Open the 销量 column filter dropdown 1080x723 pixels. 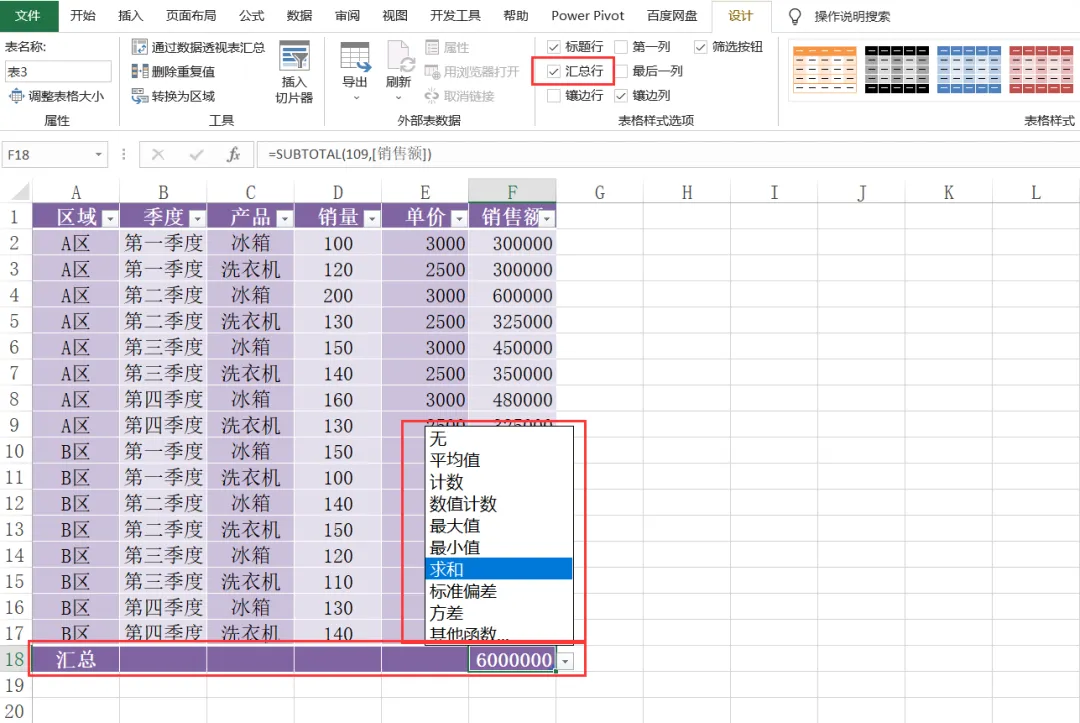[372, 219]
